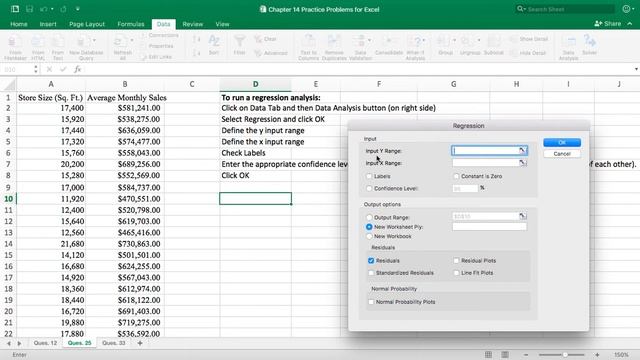
Task: Click the From Text import icon
Action: click(58, 42)
